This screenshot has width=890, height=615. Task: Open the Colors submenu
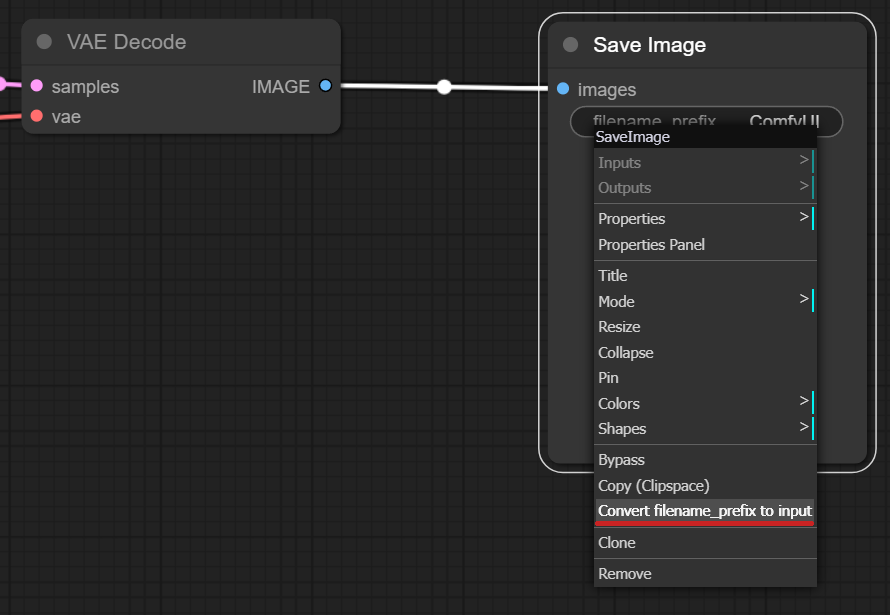pyautogui.click(x=705, y=403)
